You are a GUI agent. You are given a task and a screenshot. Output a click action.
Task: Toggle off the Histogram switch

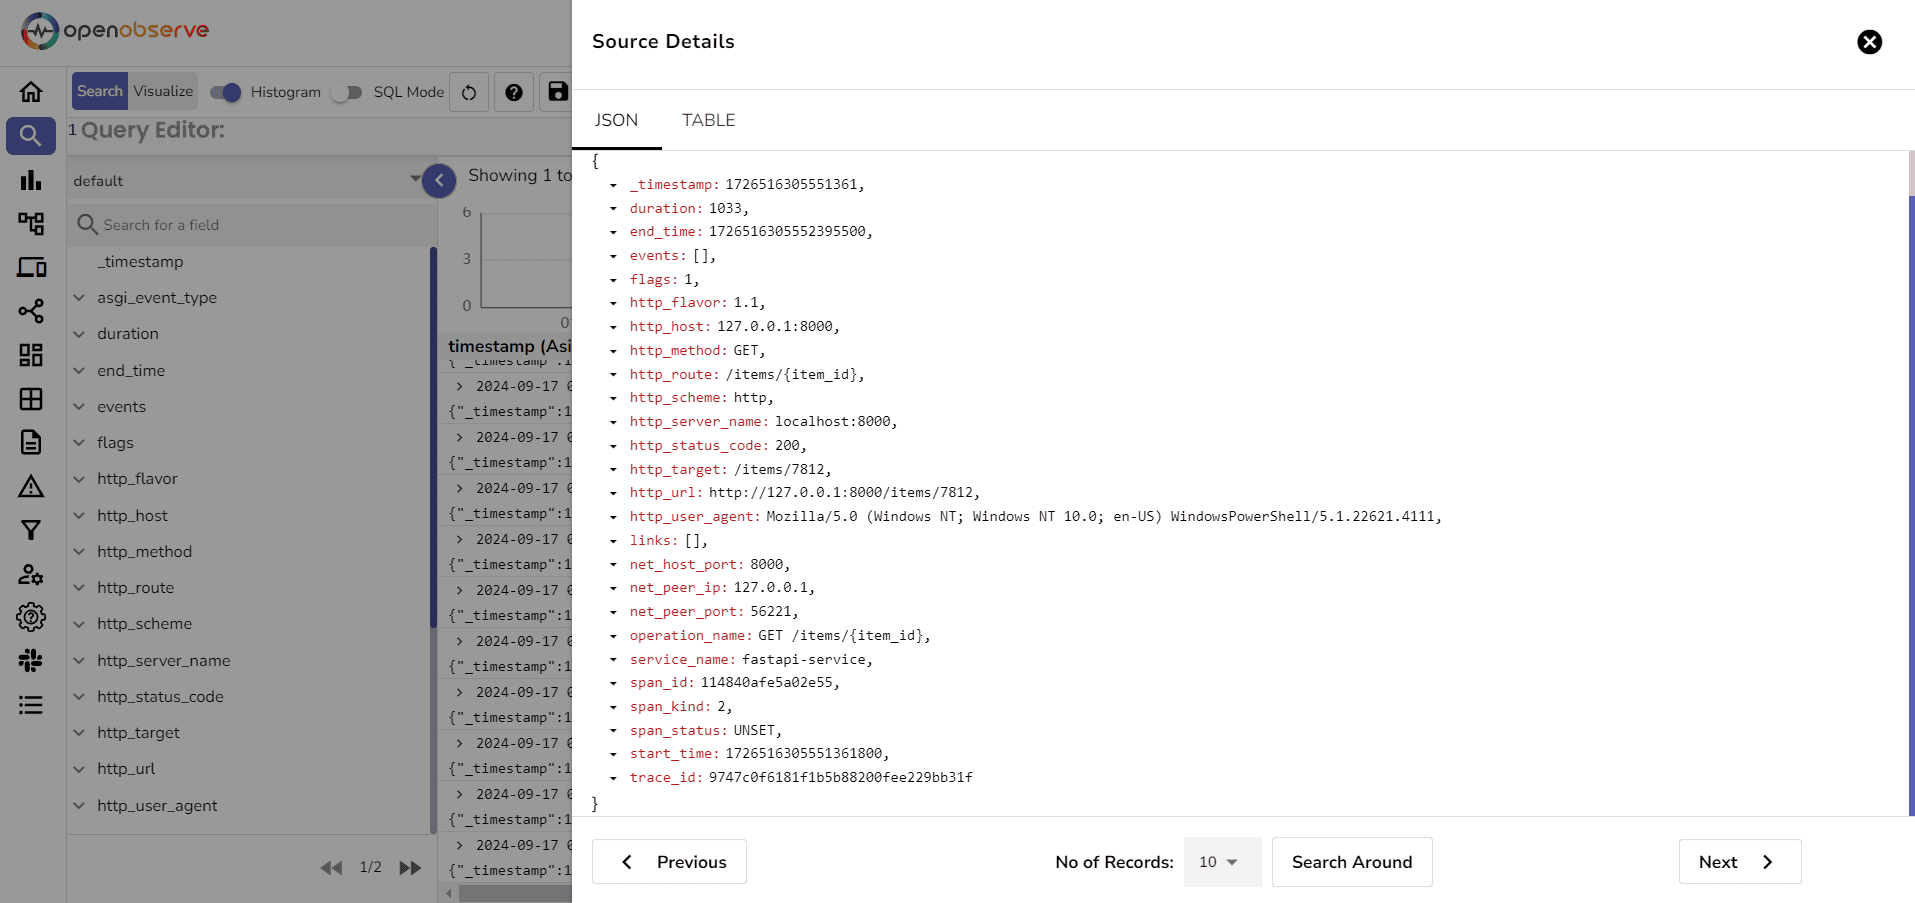coord(225,92)
